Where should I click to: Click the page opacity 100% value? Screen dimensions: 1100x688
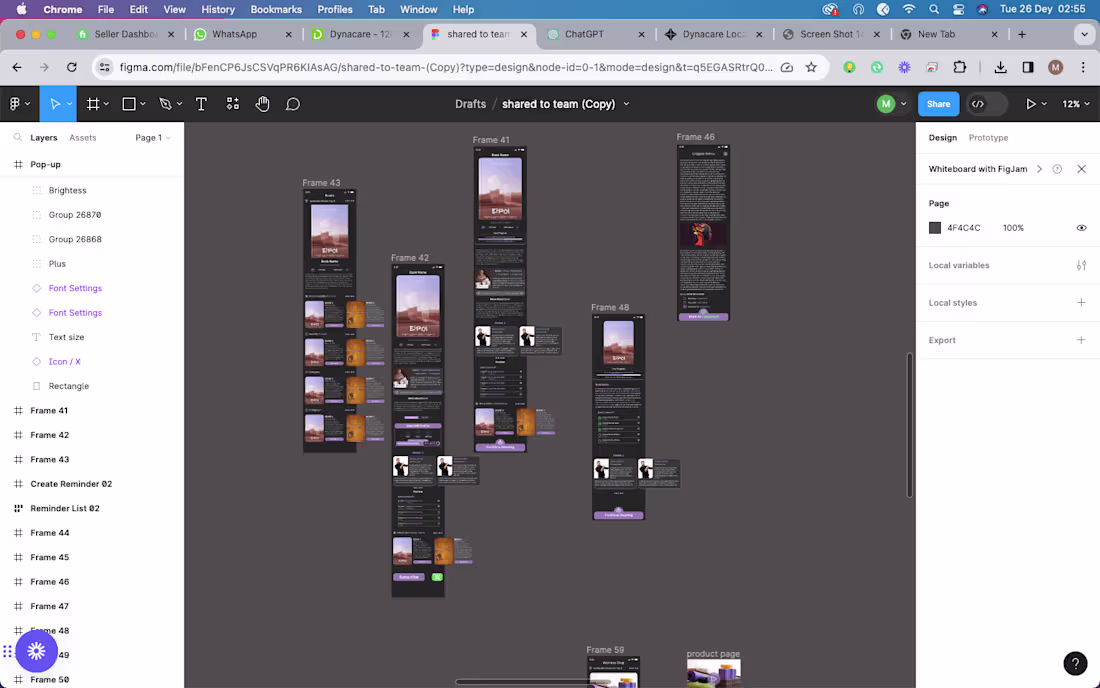pos(1013,228)
